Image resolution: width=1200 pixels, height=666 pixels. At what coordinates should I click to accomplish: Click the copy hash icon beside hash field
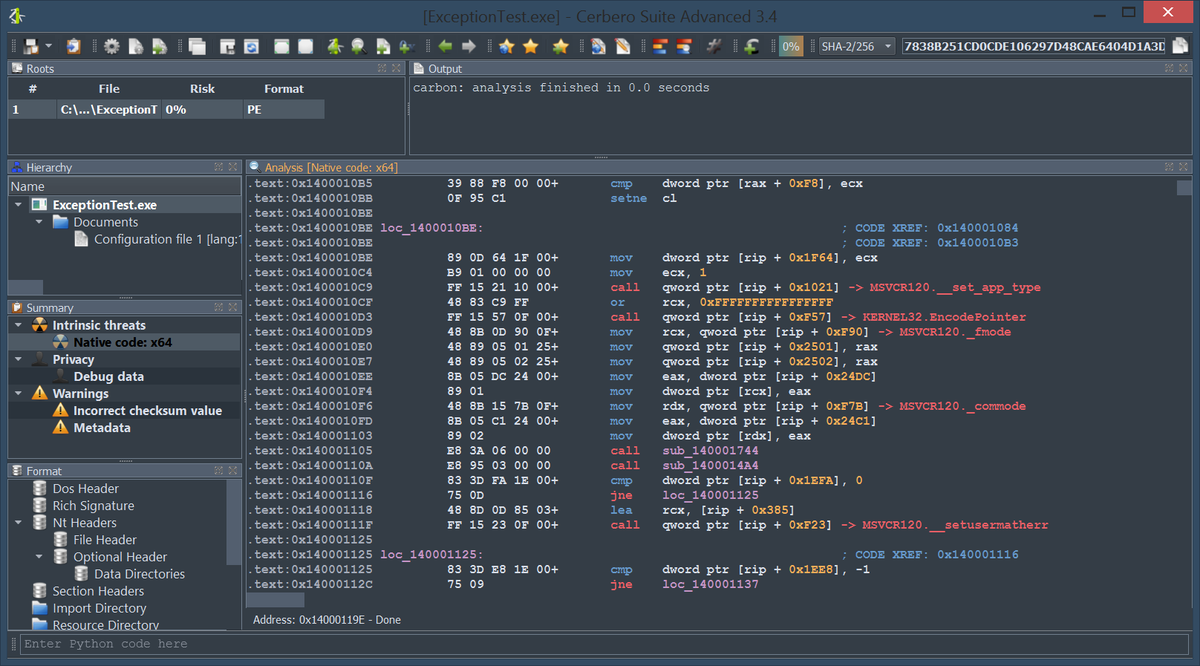click(x=1181, y=46)
